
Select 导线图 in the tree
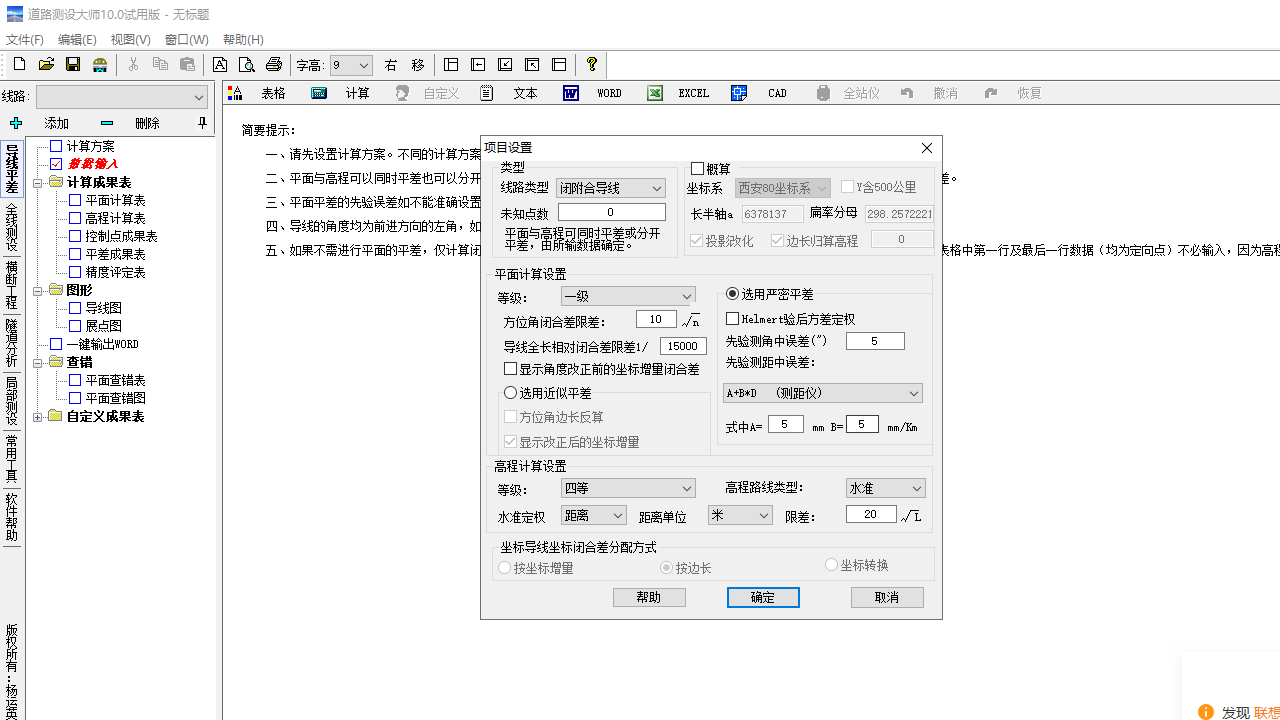[103, 308]
